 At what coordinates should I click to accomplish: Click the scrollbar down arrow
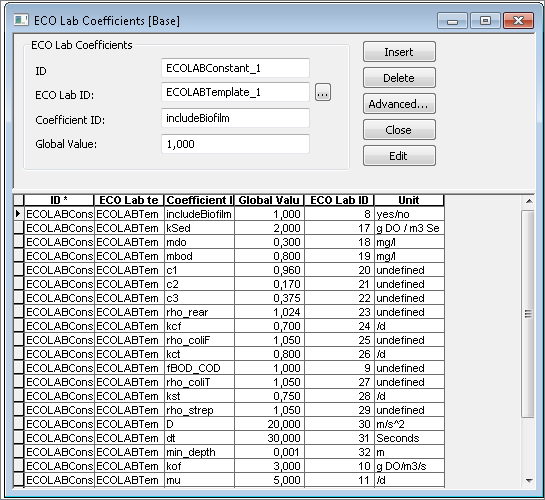point(529,481)
